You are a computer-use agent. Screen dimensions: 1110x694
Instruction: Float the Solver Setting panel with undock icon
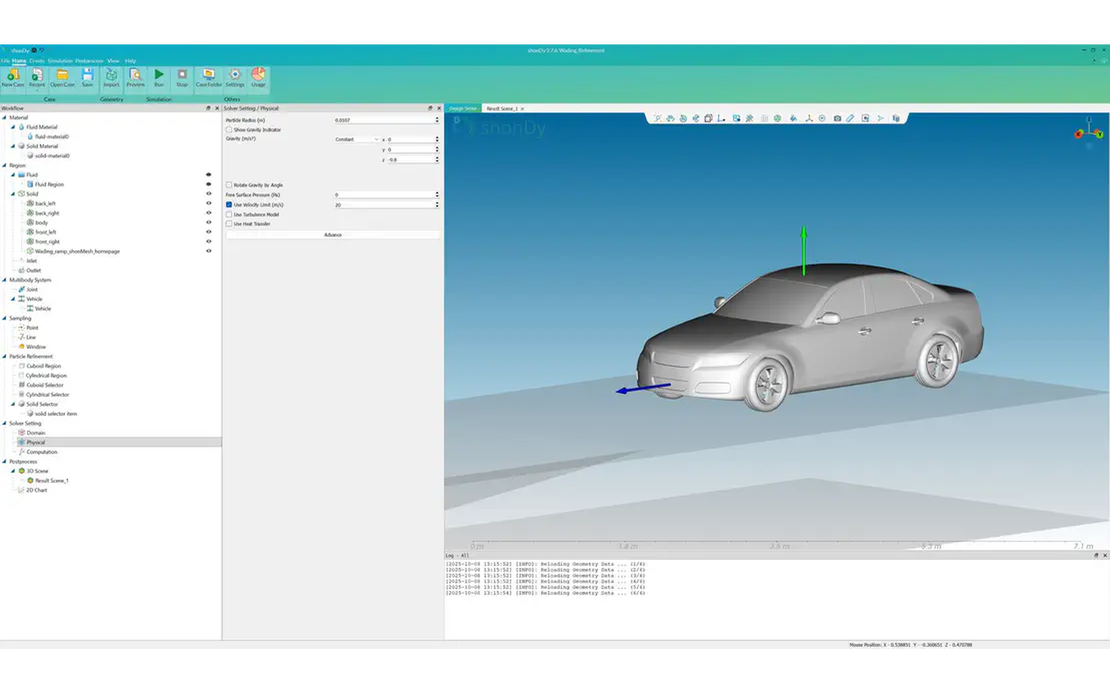430,108
